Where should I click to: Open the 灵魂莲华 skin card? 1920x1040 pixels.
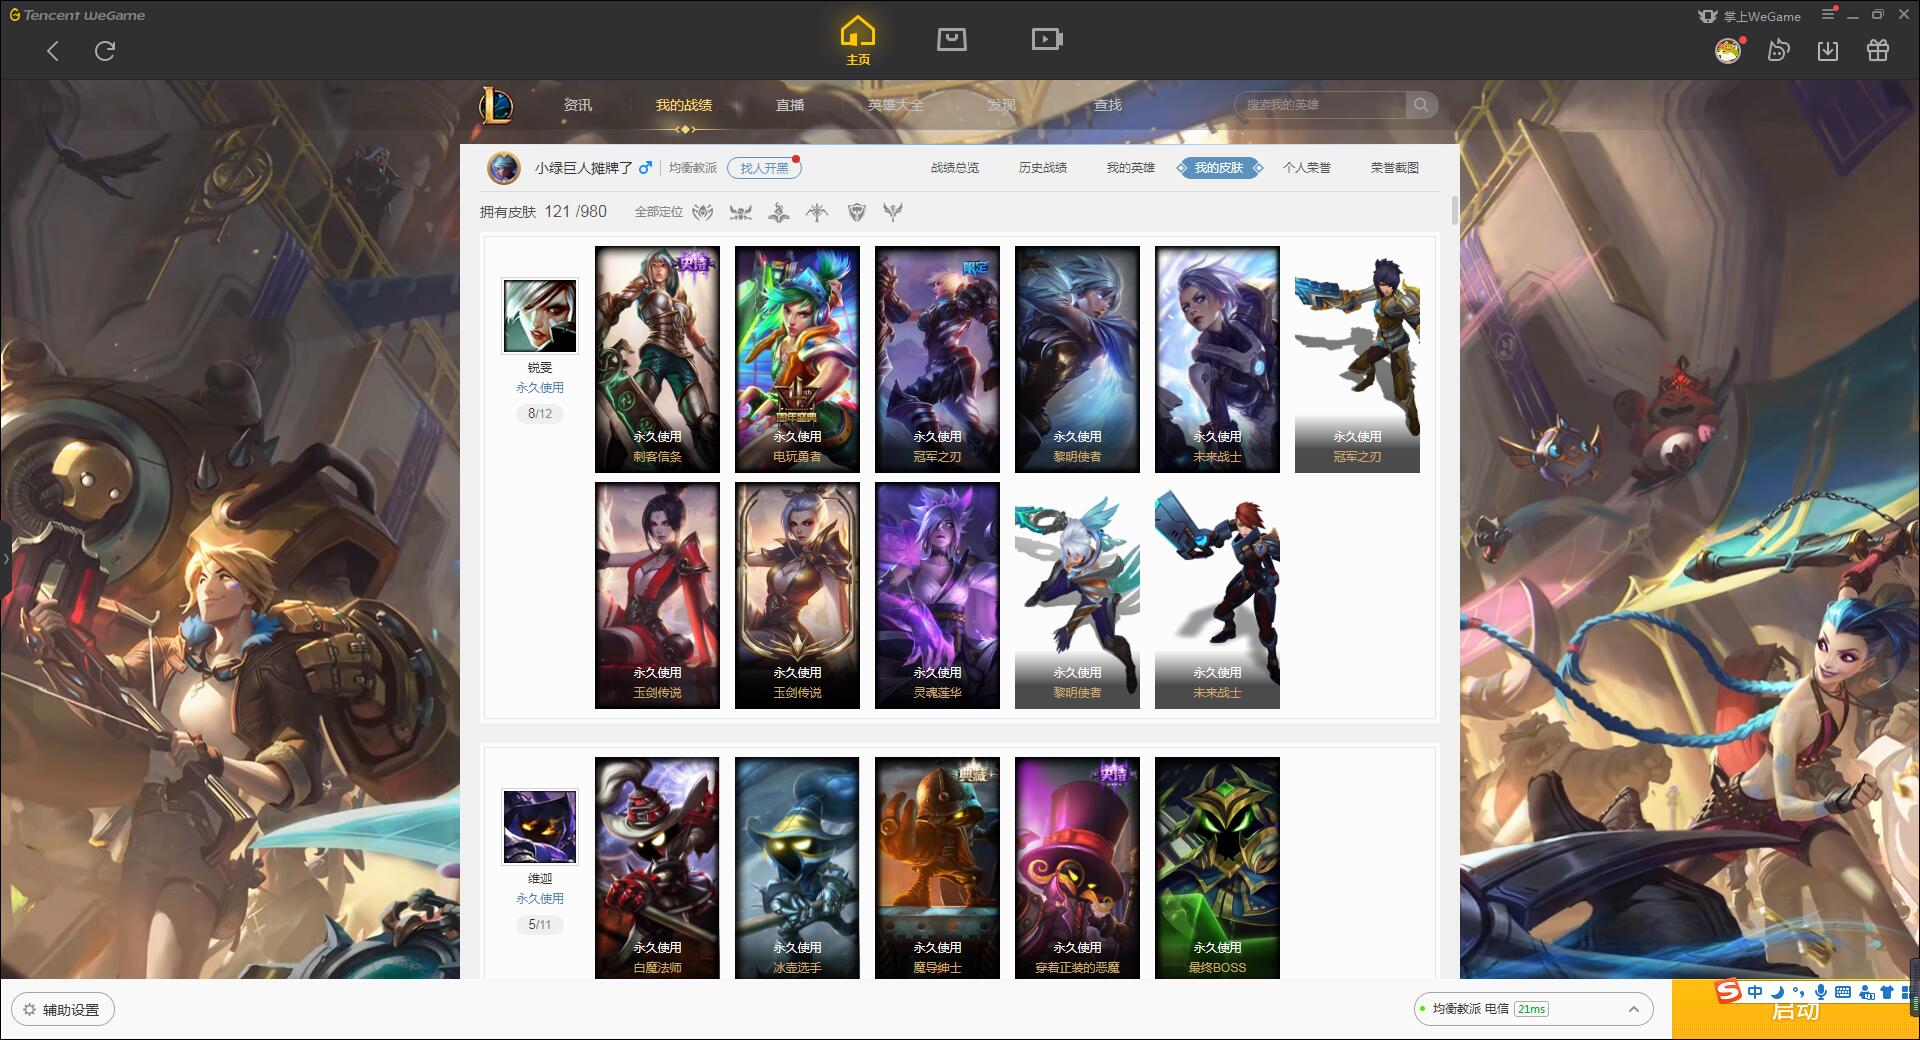pyautogui.click(x=937, y=595)
